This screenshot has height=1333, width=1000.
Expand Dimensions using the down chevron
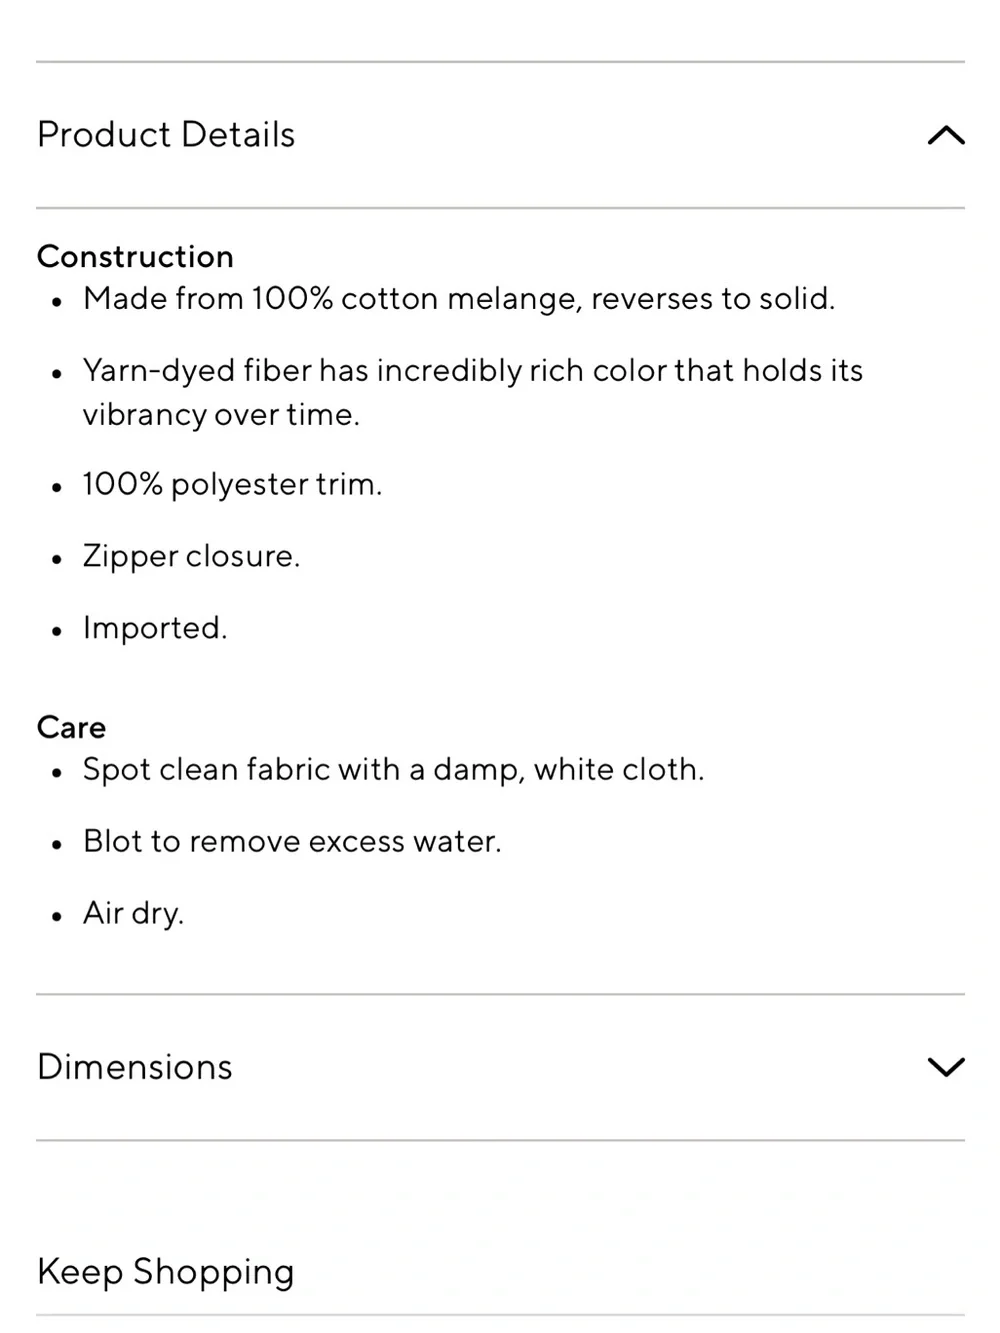point(945,1067)
